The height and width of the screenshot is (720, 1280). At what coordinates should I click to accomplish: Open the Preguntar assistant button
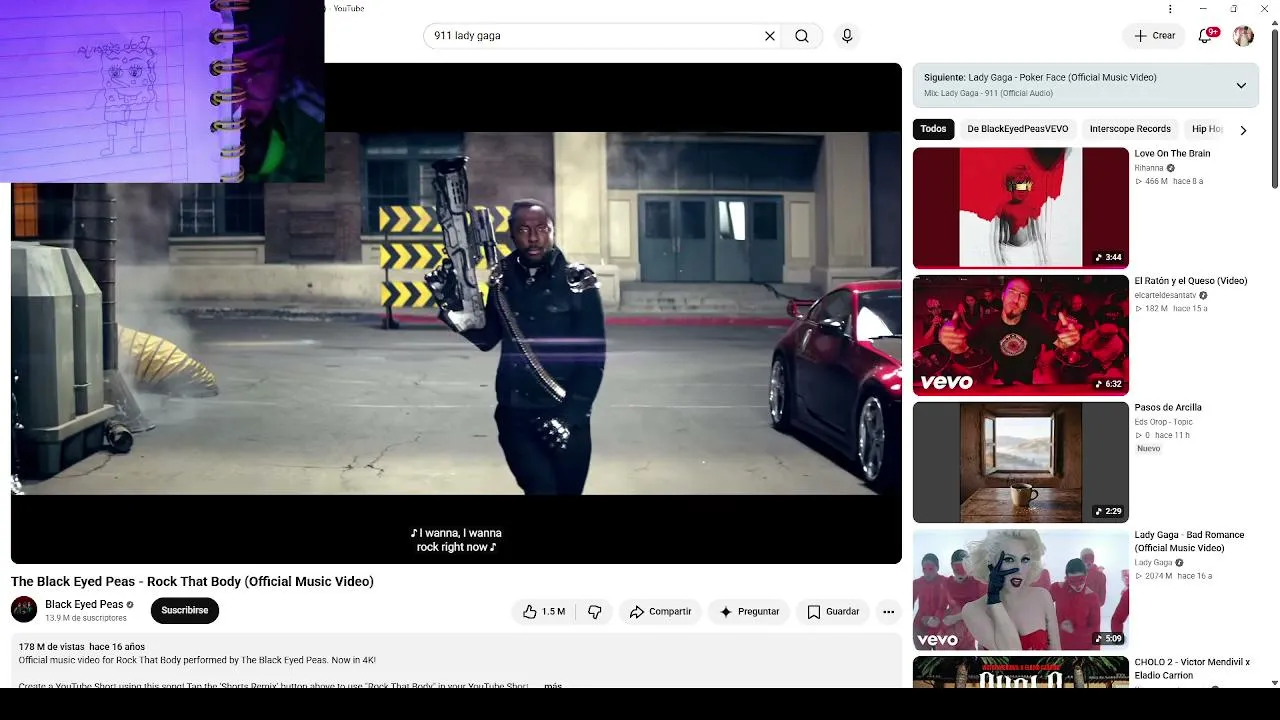coord(749,612)
